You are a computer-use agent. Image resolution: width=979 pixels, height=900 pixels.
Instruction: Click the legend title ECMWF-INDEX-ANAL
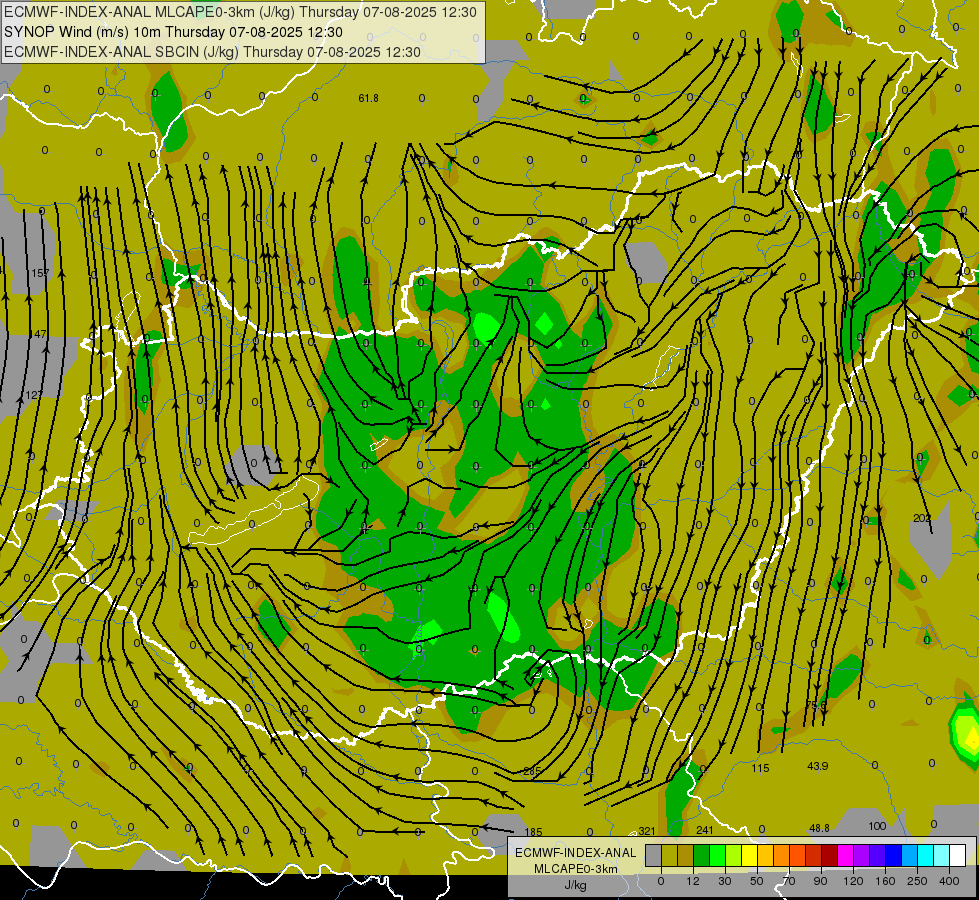point(576,853)
